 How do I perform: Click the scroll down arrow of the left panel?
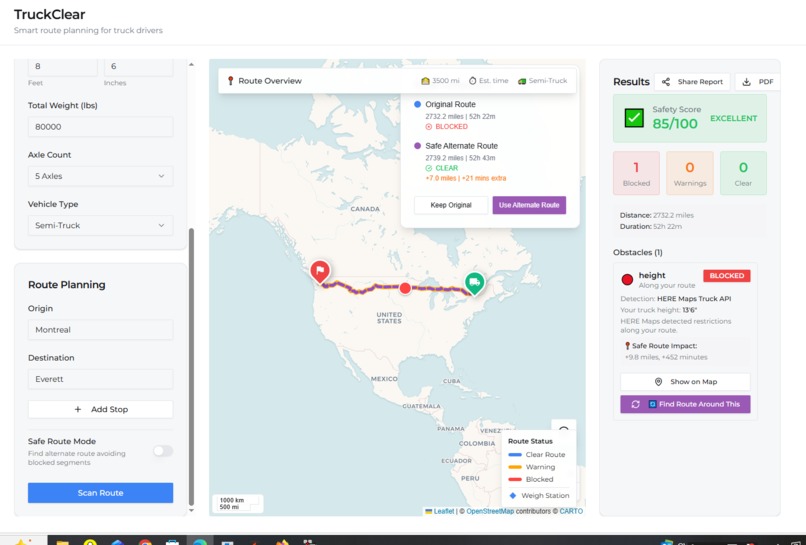pyautogui.click(x=191, y=510)
